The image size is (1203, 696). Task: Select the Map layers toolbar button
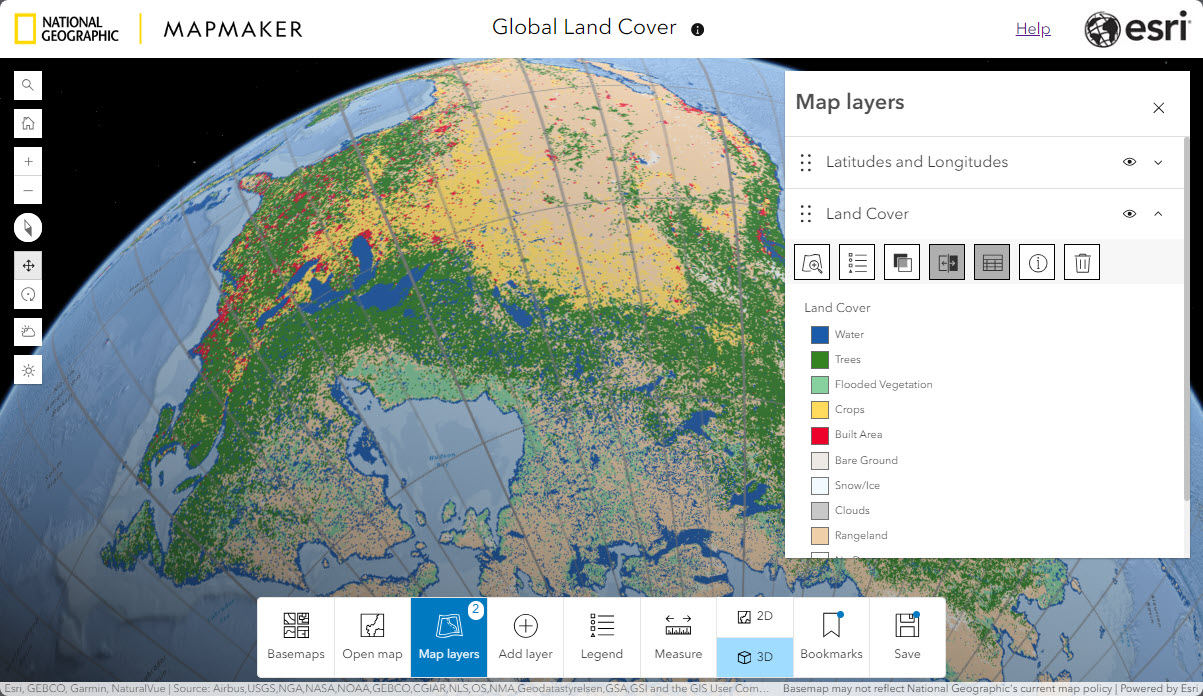(x=449, y=637)
